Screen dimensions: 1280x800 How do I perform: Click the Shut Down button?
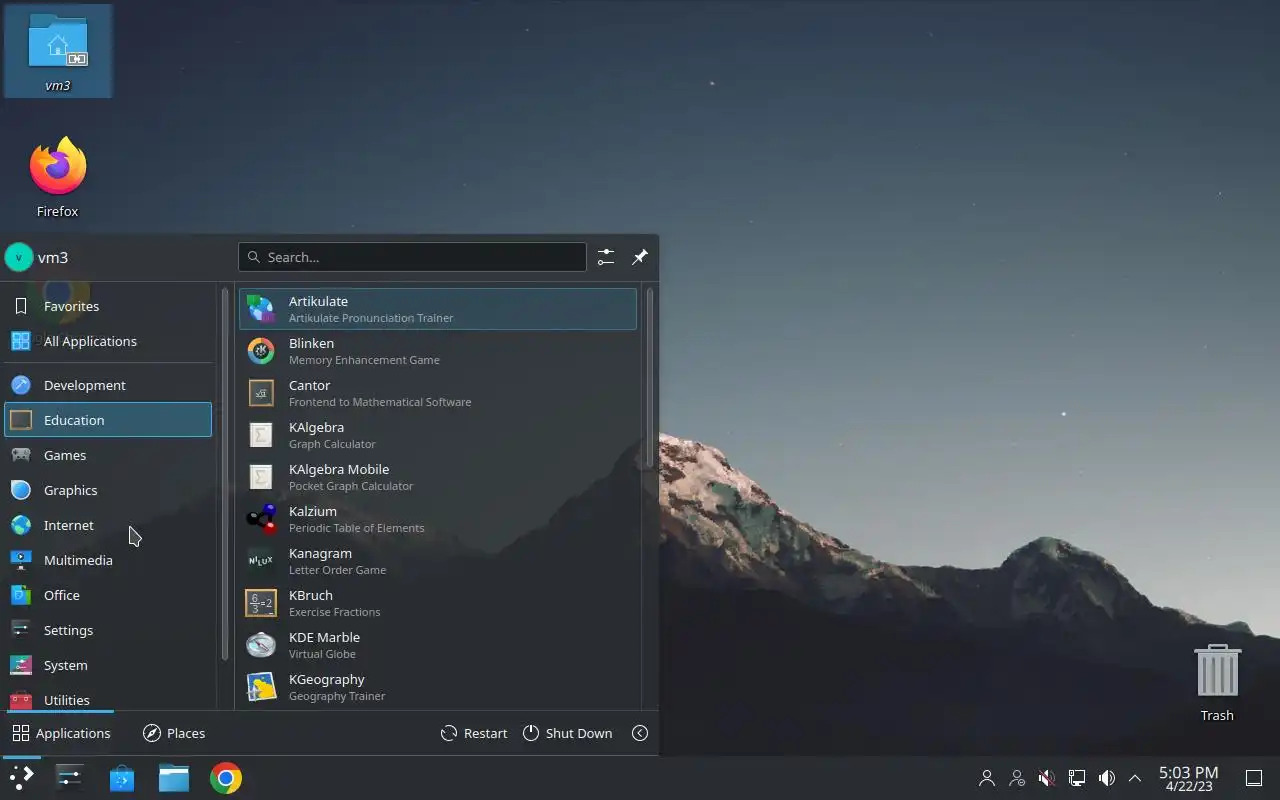tap(567, 733)
